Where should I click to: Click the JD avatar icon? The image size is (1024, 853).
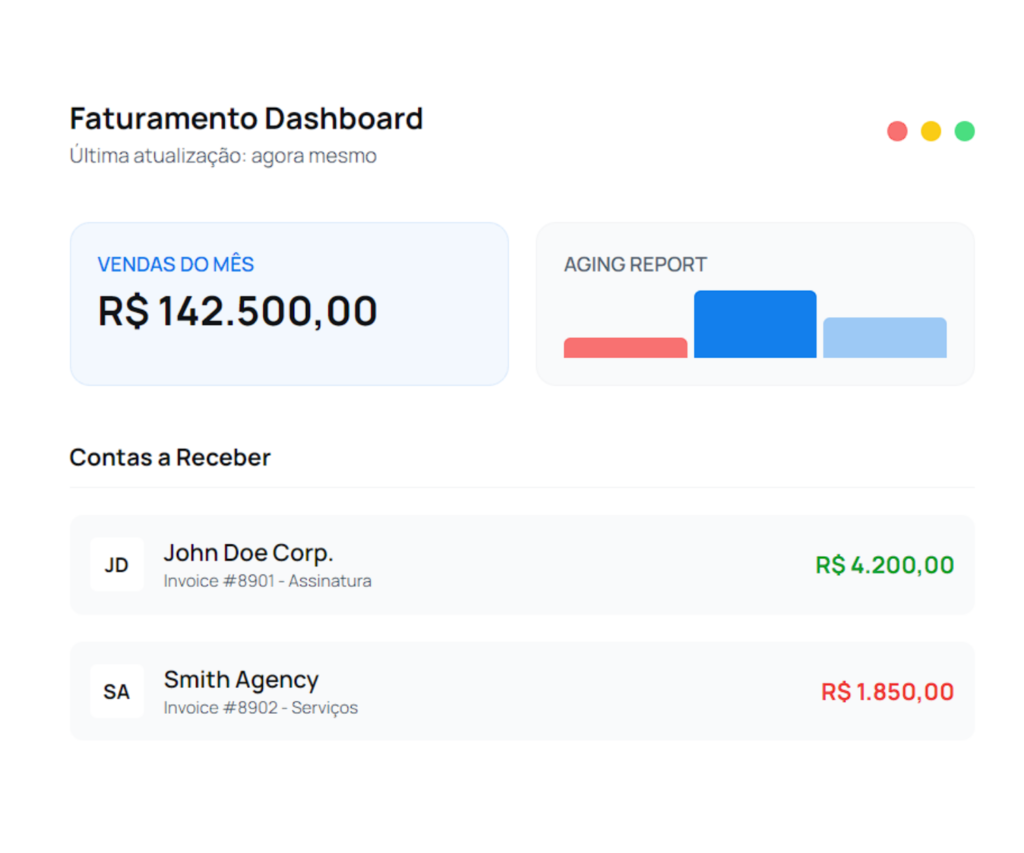click(117, 565)
